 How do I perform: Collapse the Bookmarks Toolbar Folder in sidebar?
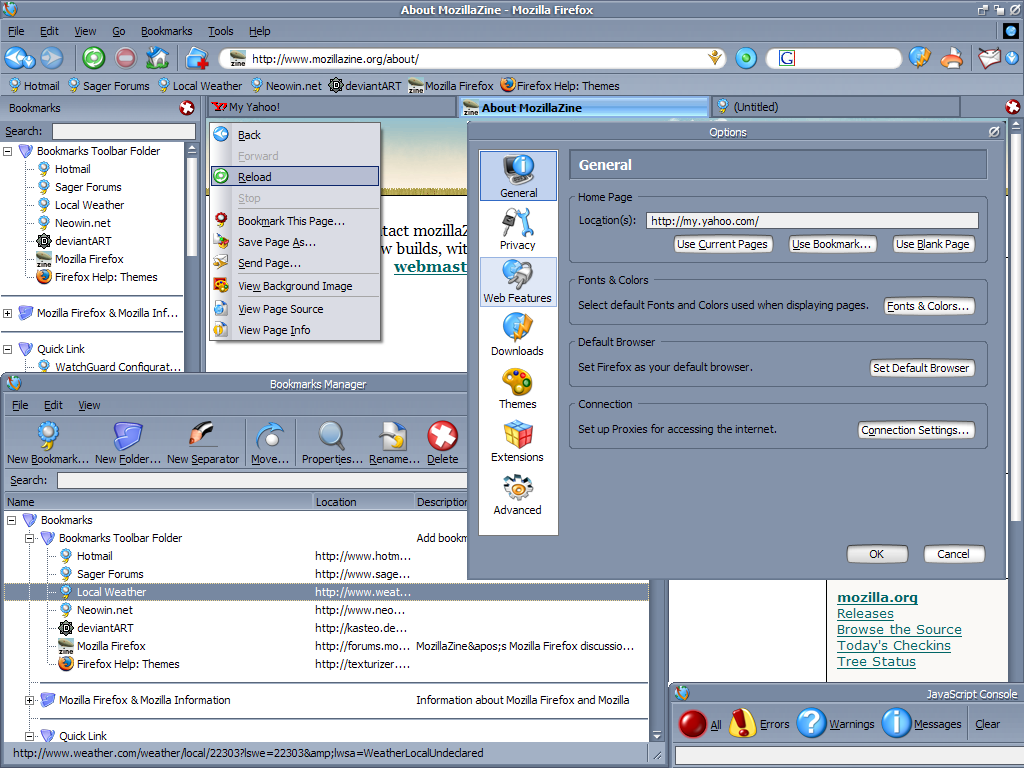pyautogui.click(x=9, y=150)
